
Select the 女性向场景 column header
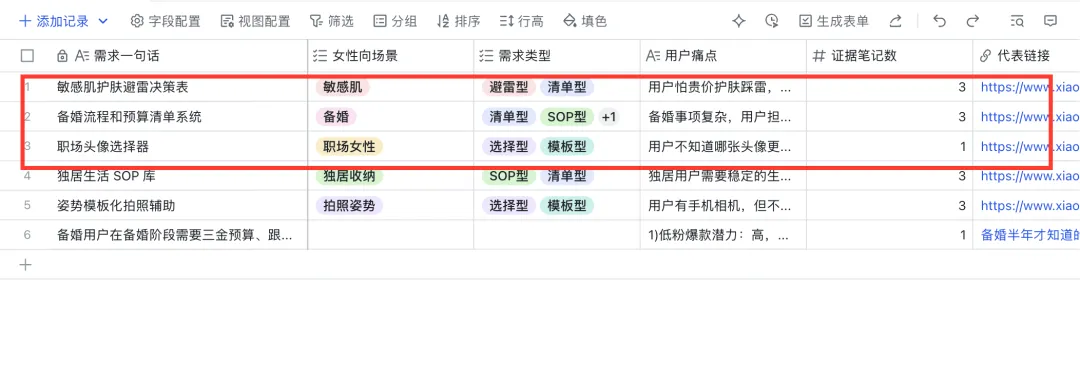tap(391, 56)
